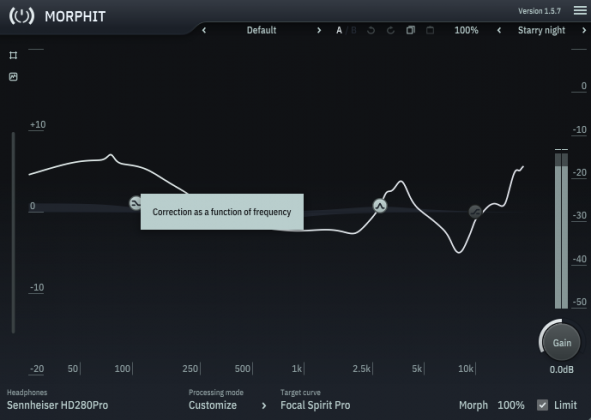Click the Gain knob
Image resolution: width=591 pixels, height=420 pixels.
coord(562,342)
